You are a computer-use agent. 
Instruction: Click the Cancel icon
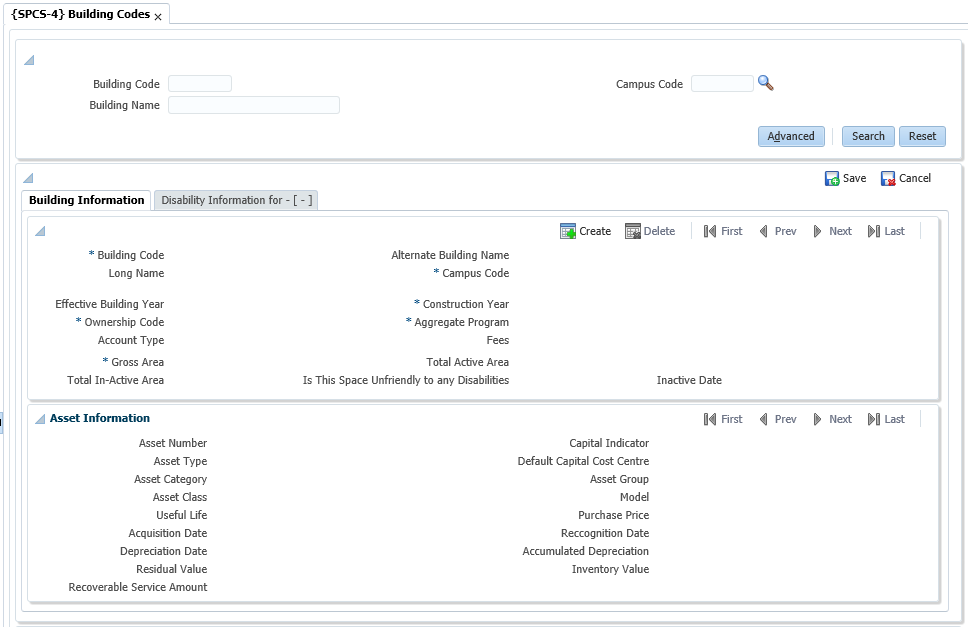pyautogui.click(x=888, y=179)
